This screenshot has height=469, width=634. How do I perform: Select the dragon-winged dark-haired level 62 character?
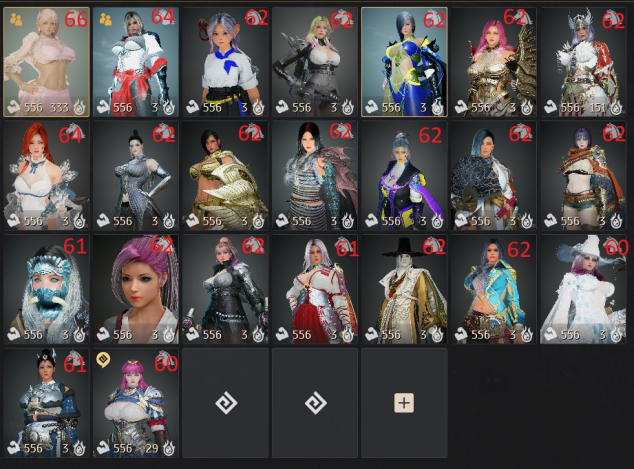coord(315,176)
